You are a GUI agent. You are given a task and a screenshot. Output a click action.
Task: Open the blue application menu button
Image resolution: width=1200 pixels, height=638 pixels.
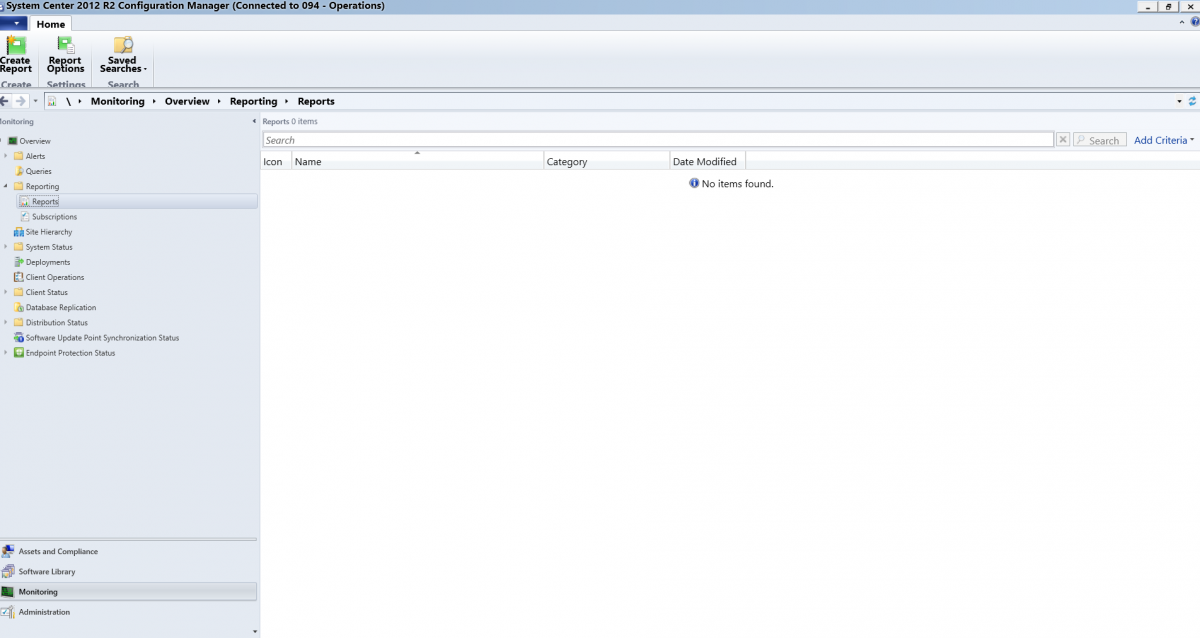click(15, 23)
